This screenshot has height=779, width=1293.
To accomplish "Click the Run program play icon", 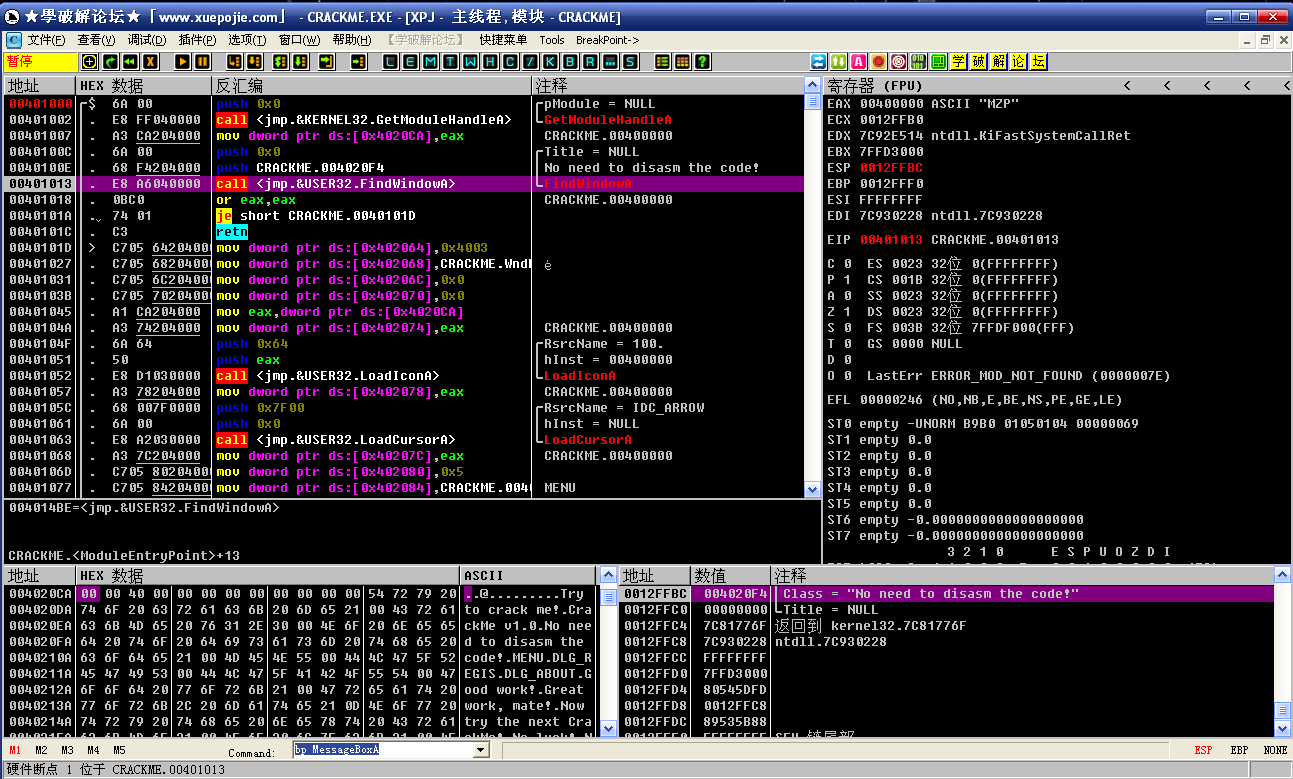I will click(x=183, y=62).
